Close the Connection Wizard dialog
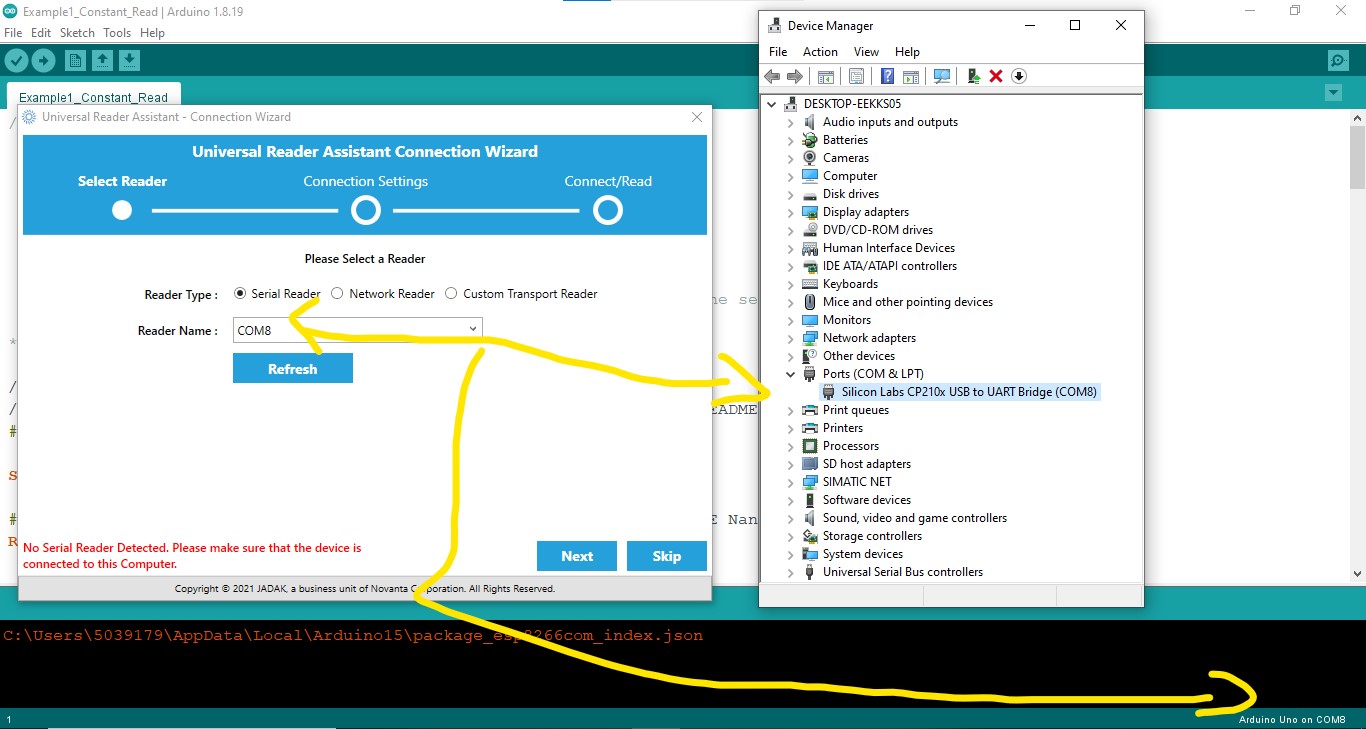The image size is (1366, 729). pyautogui.click(x=697, y=117)
